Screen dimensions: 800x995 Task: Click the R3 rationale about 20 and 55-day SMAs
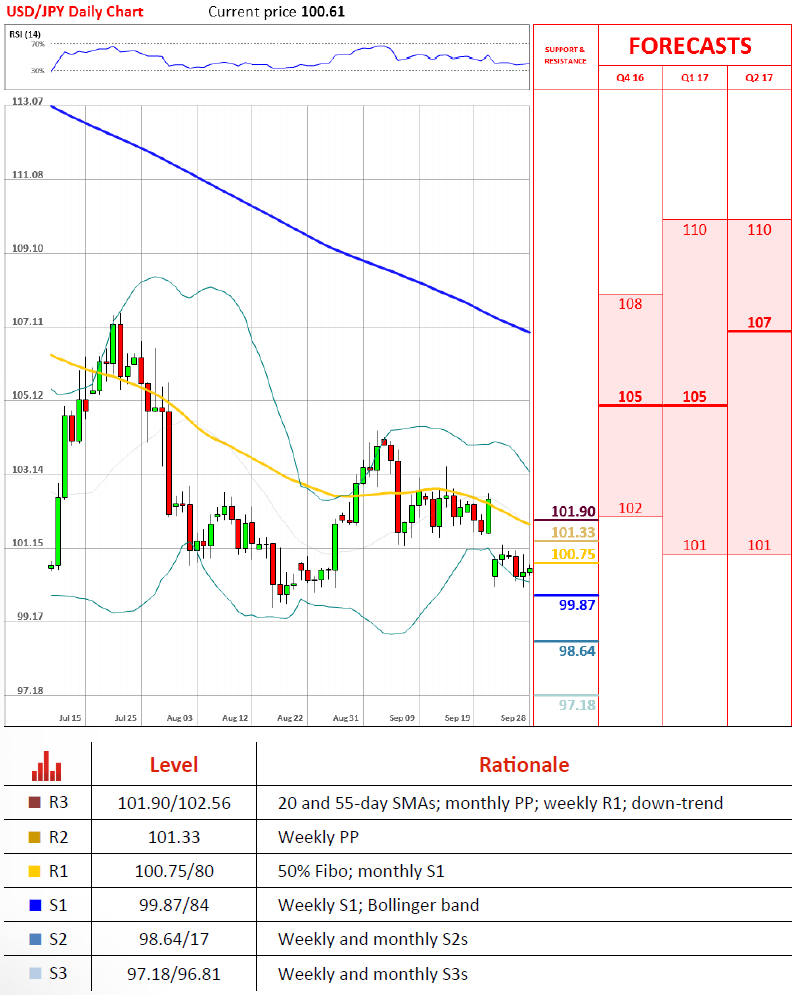pyautogui.click(x=500, y=803)
